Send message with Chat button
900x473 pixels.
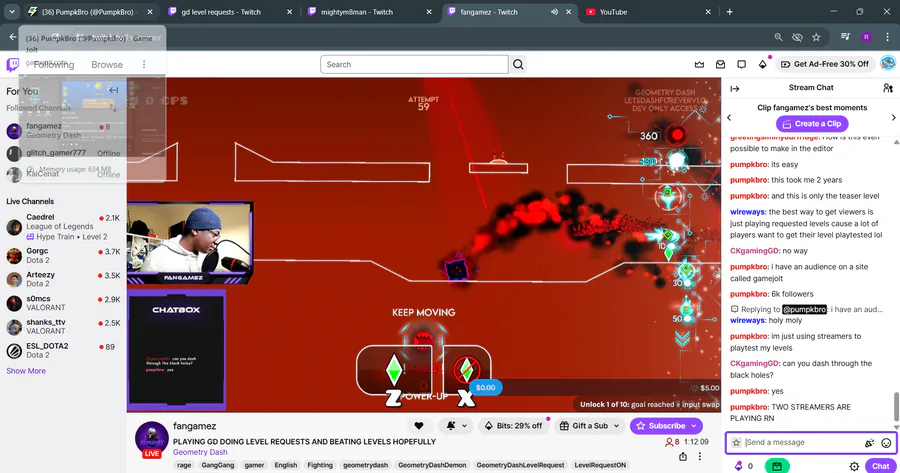880,466
